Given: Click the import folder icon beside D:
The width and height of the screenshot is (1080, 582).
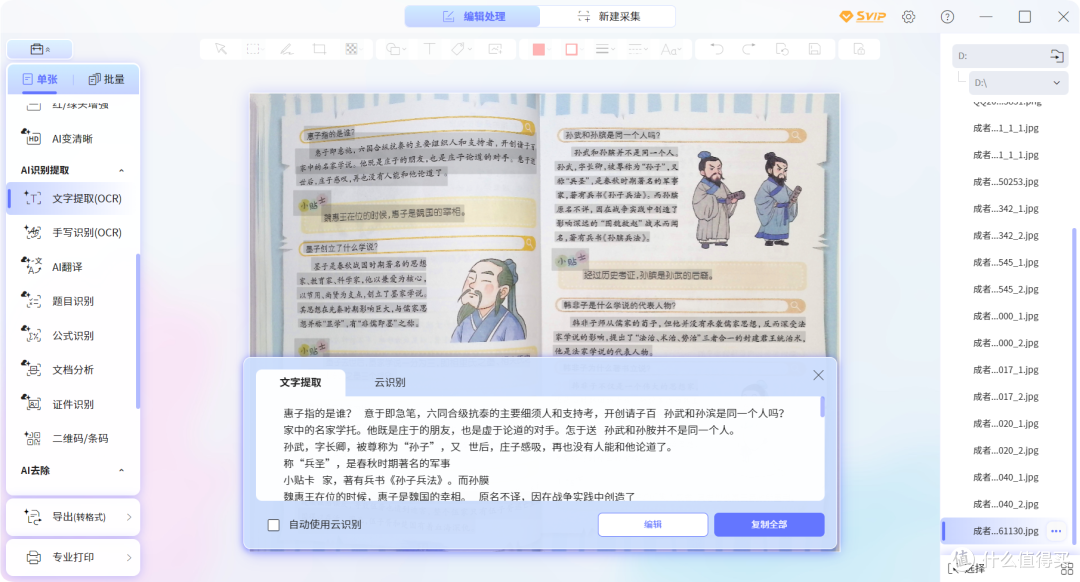Looking at the screenshot, I should pyautogui.click(x=1057, y=56).
